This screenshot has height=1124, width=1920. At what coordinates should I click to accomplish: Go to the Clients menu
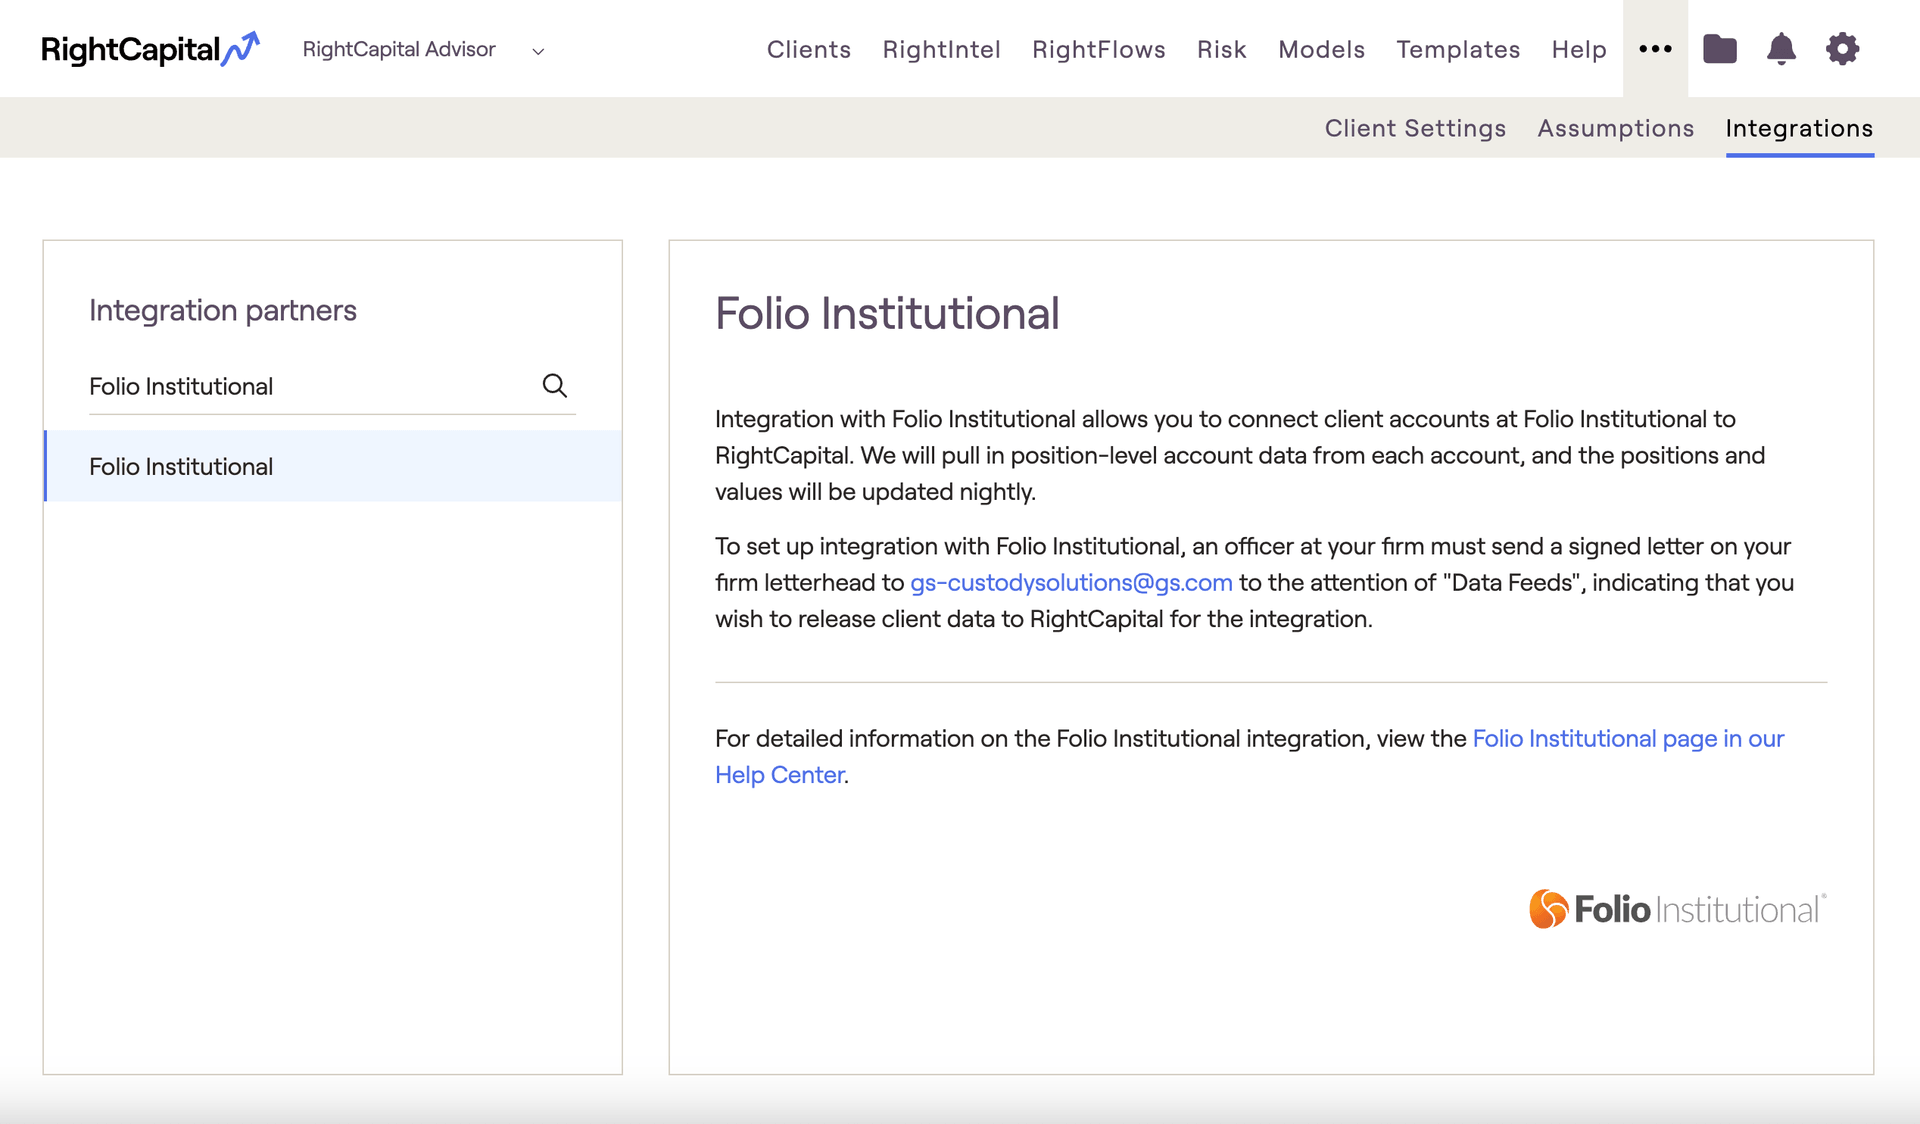[809, 50]
